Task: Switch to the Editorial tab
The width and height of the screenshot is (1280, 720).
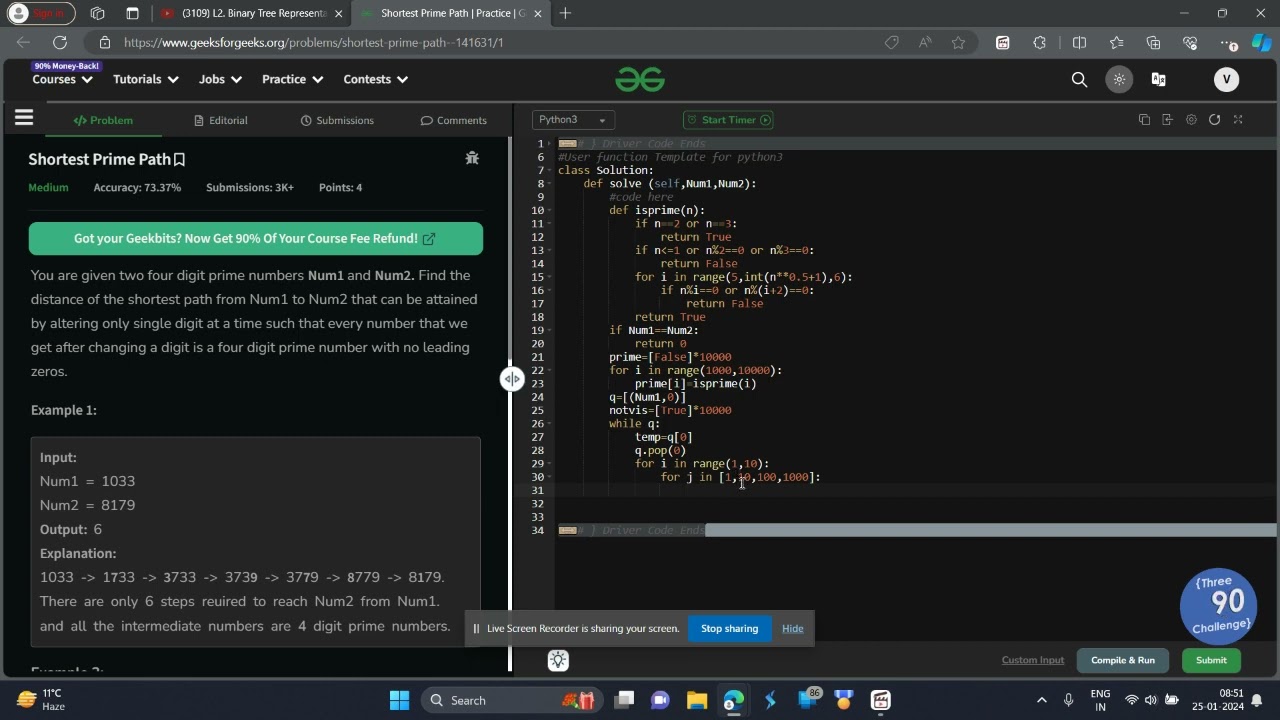Action: click(x=220, y=120)
